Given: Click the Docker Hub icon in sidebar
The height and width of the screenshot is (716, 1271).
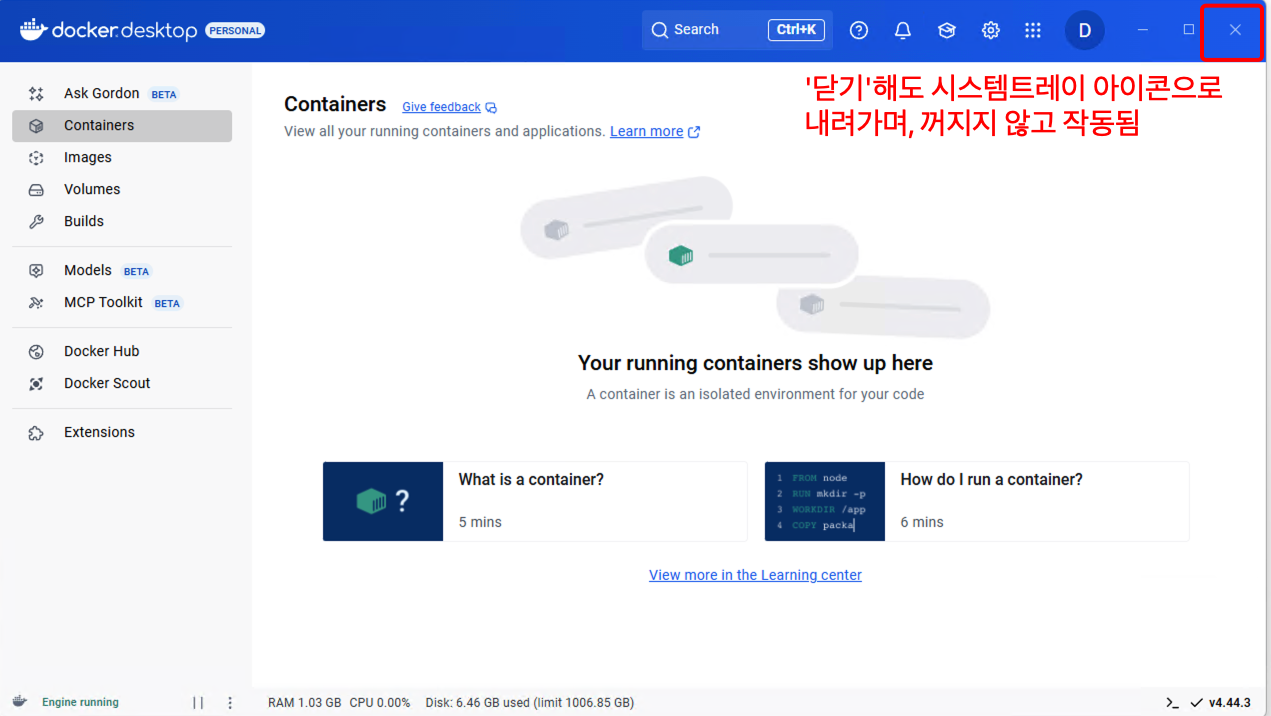Looking at the screenshot, I should [x=36, y=352].
